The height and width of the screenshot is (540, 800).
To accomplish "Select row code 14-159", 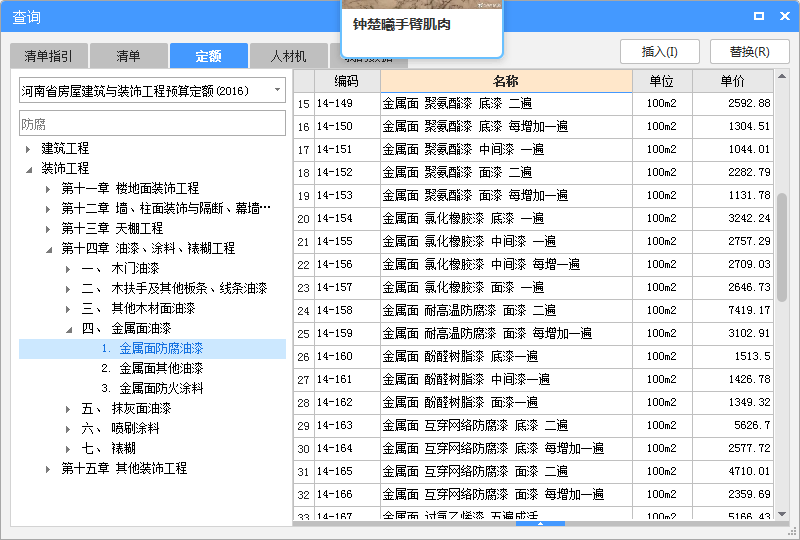I will pos(335,333).
